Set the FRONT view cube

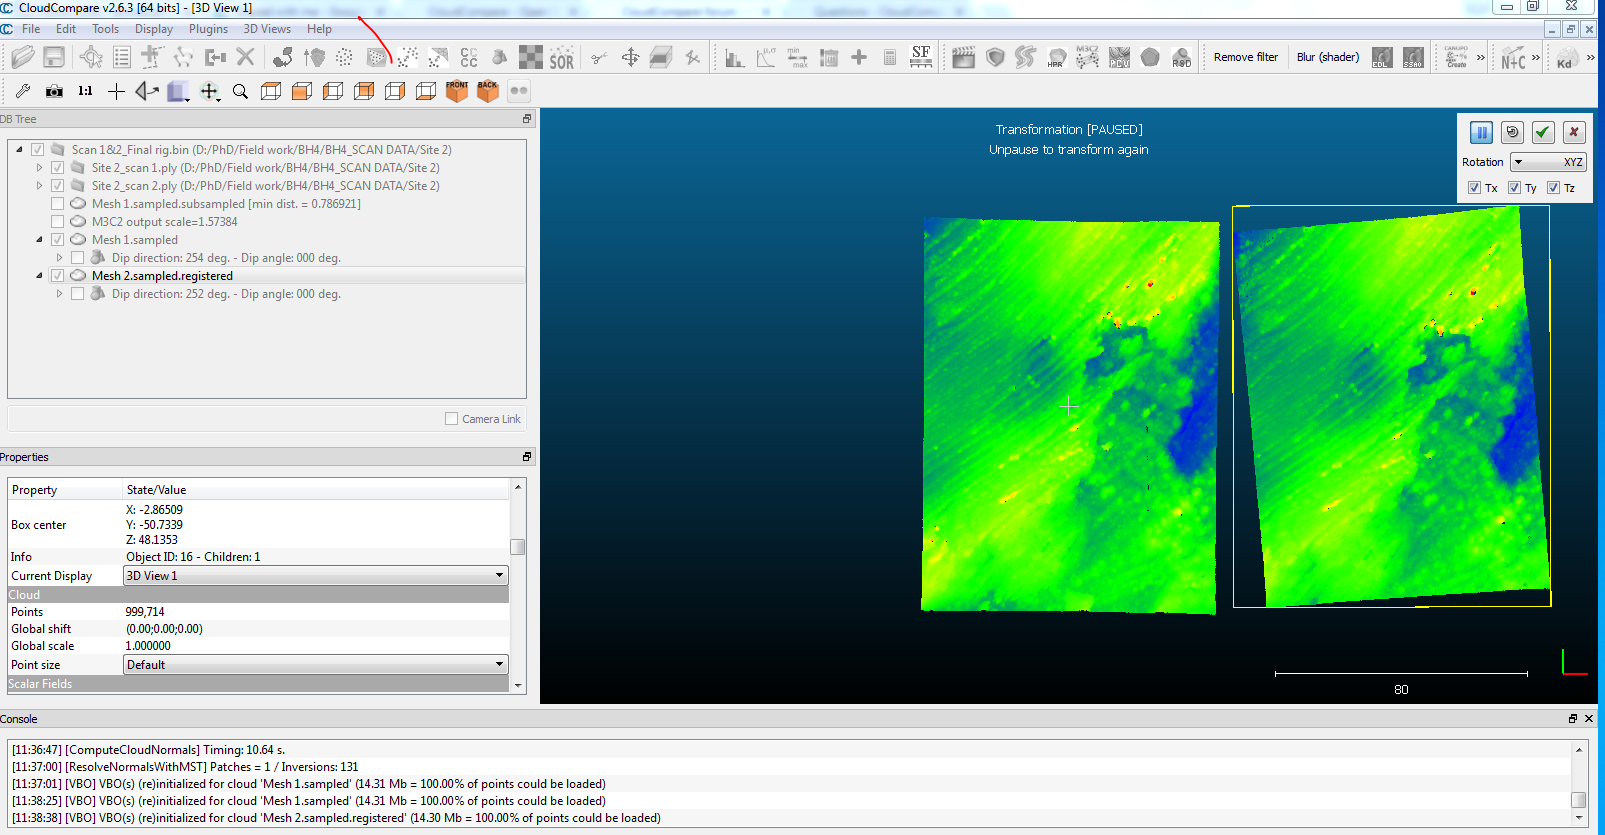point(457,91)
